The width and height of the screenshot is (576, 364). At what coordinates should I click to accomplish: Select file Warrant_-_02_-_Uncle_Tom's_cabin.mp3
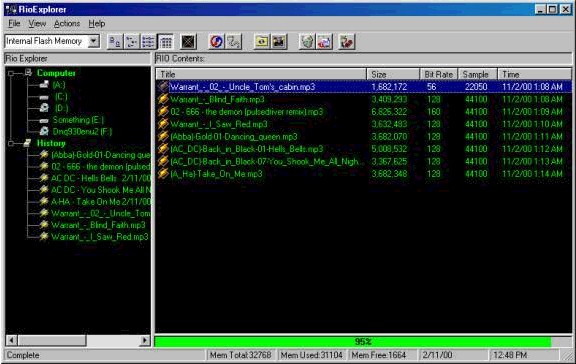(242, 87)
